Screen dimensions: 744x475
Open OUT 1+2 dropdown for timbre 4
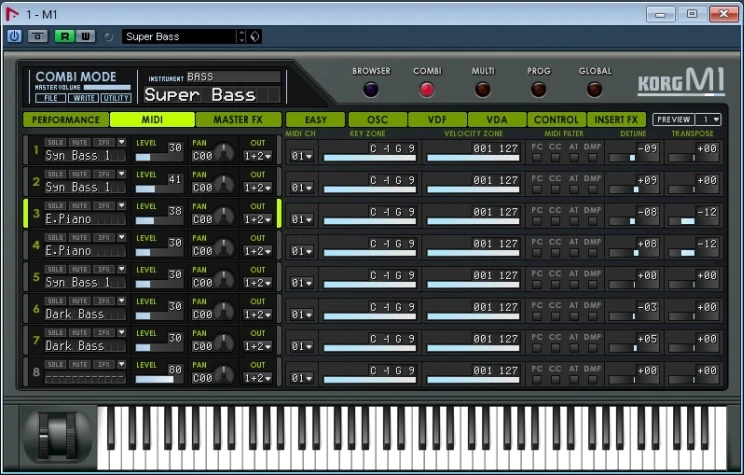click(x=258, y=251)
